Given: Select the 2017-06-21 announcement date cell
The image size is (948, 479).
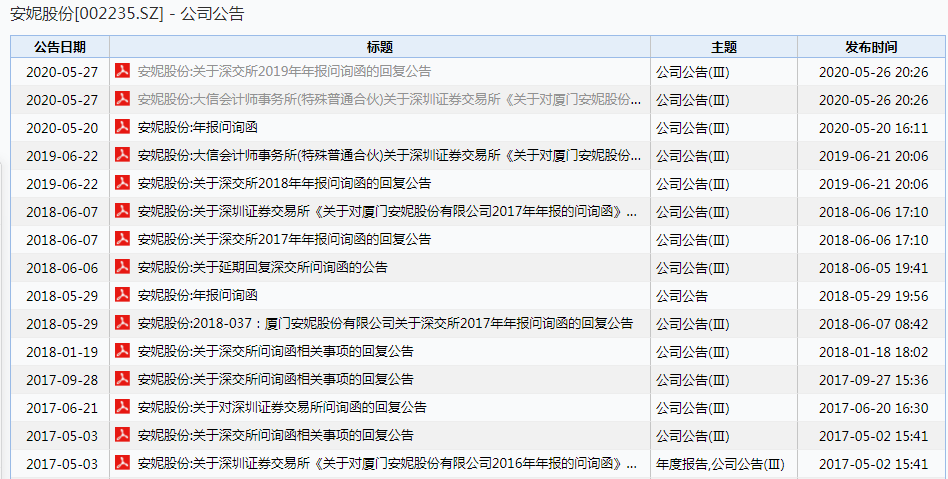Looking at the screenshot, I should [x=62, y=408].
